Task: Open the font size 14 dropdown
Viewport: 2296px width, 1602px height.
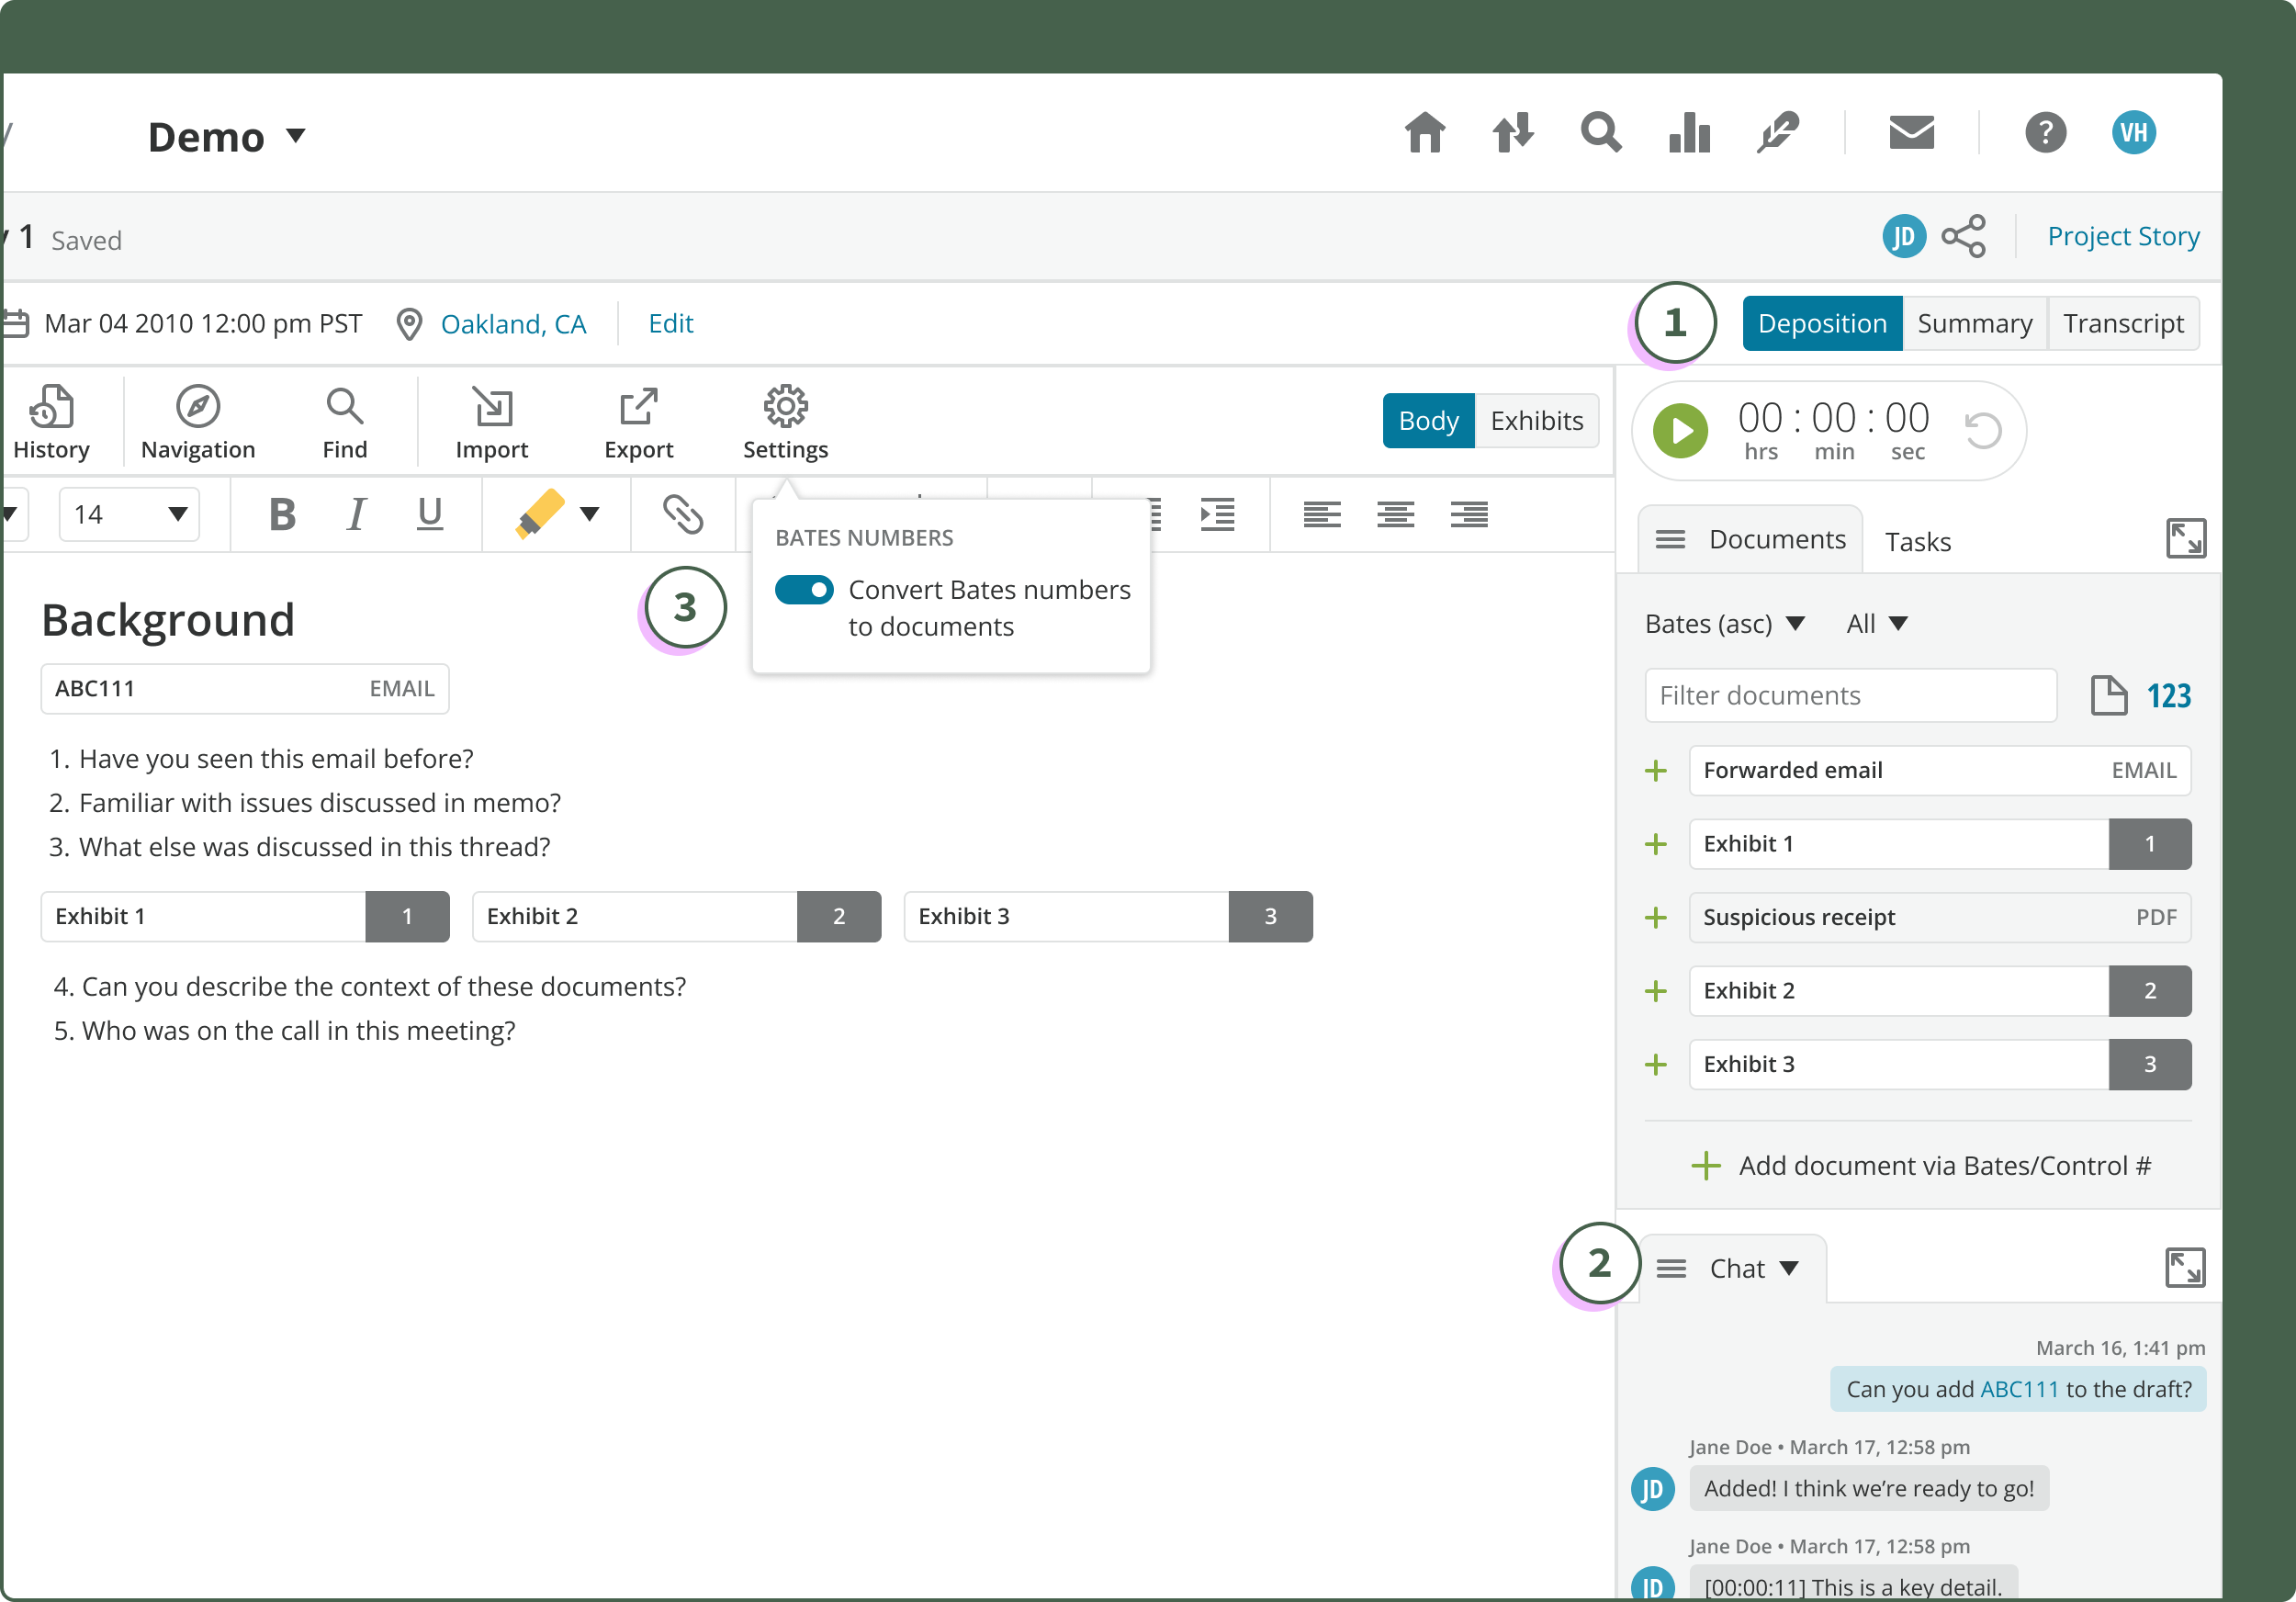Action: click(129, 514)
